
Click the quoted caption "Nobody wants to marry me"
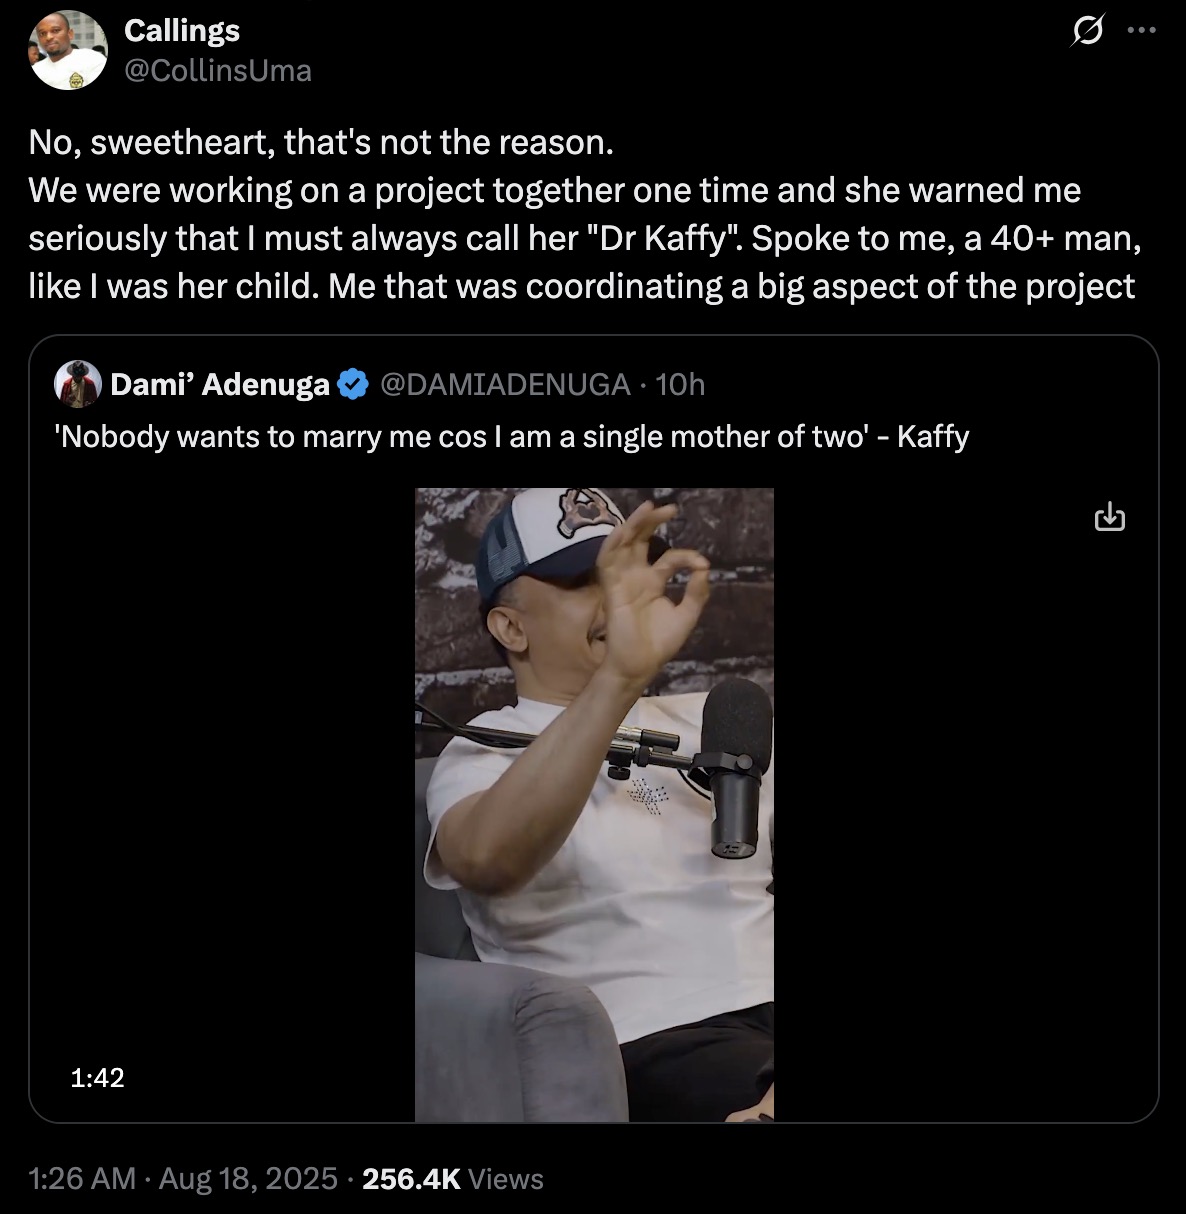coord(514,436)
